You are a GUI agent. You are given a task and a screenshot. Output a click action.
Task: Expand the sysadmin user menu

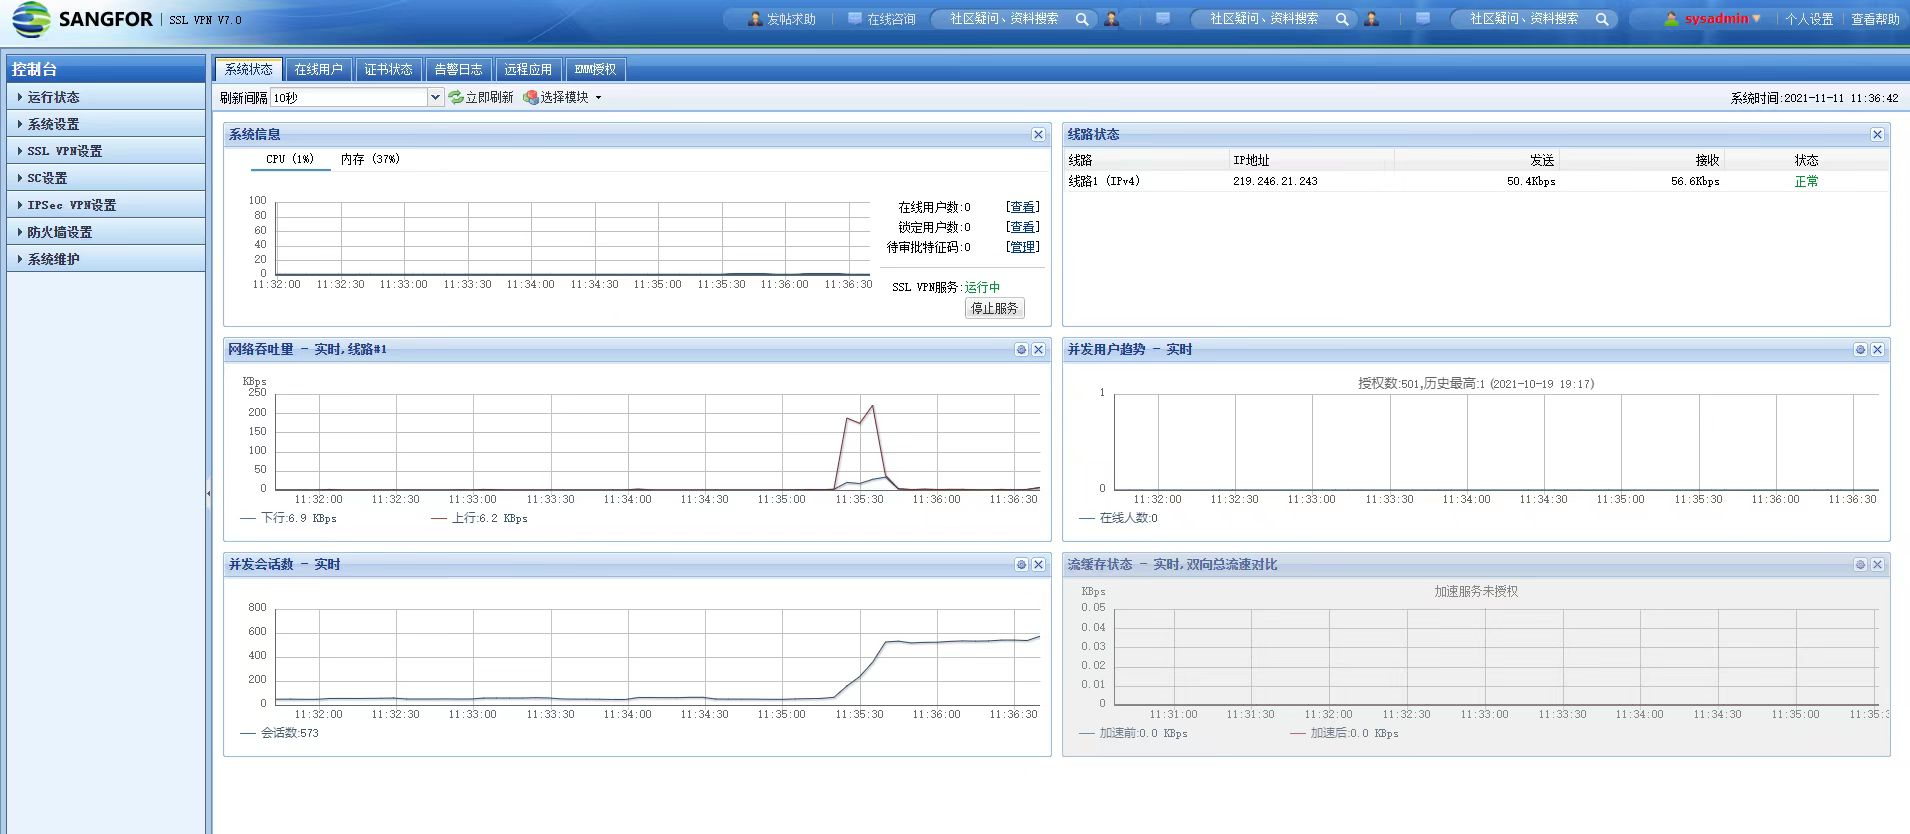point(1717,19)
